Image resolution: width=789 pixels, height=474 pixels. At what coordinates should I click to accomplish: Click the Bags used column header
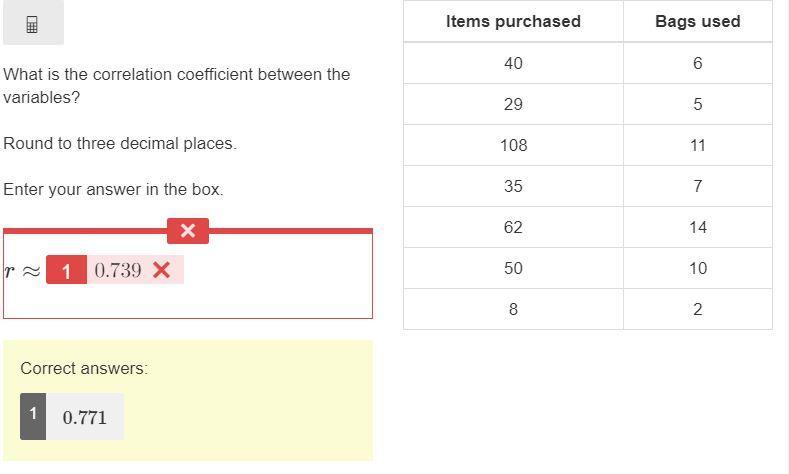click(x=697, y=21)
